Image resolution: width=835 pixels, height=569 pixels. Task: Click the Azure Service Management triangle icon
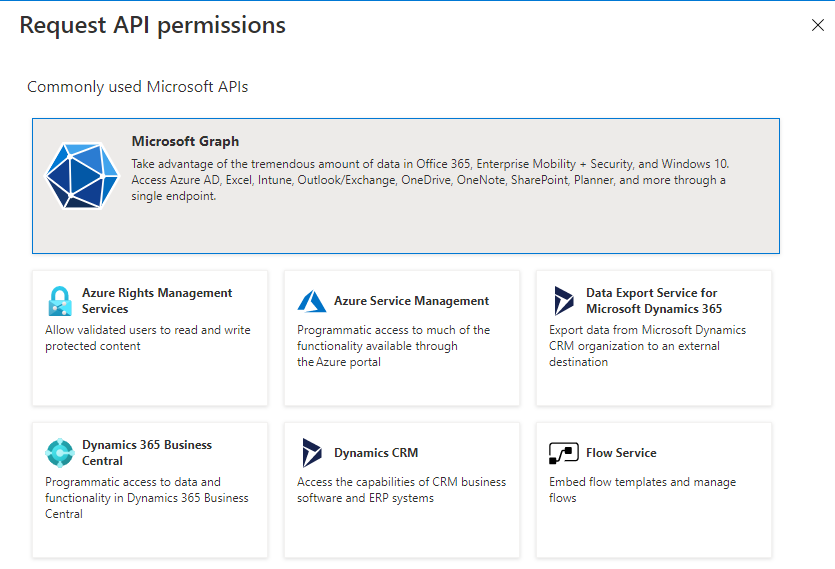[x=312, y=301]
